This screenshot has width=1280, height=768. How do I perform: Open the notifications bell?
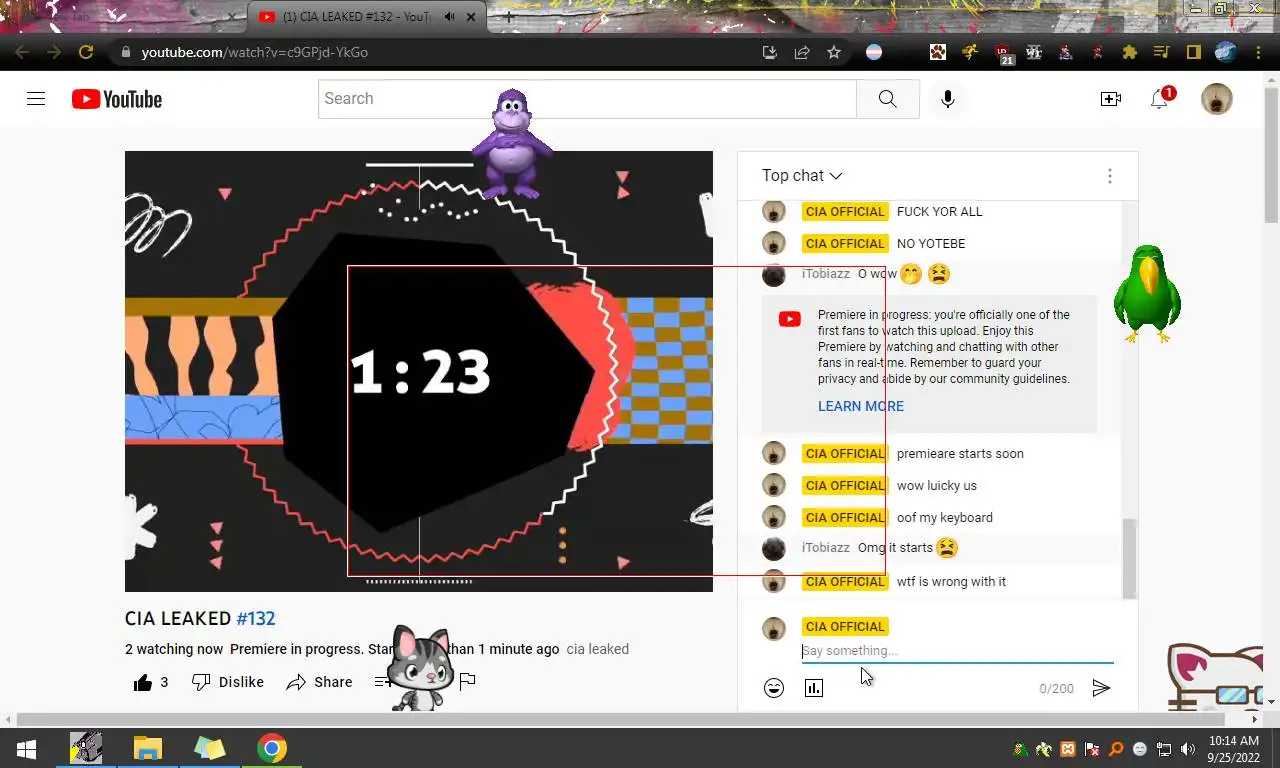coord(1159,99)
